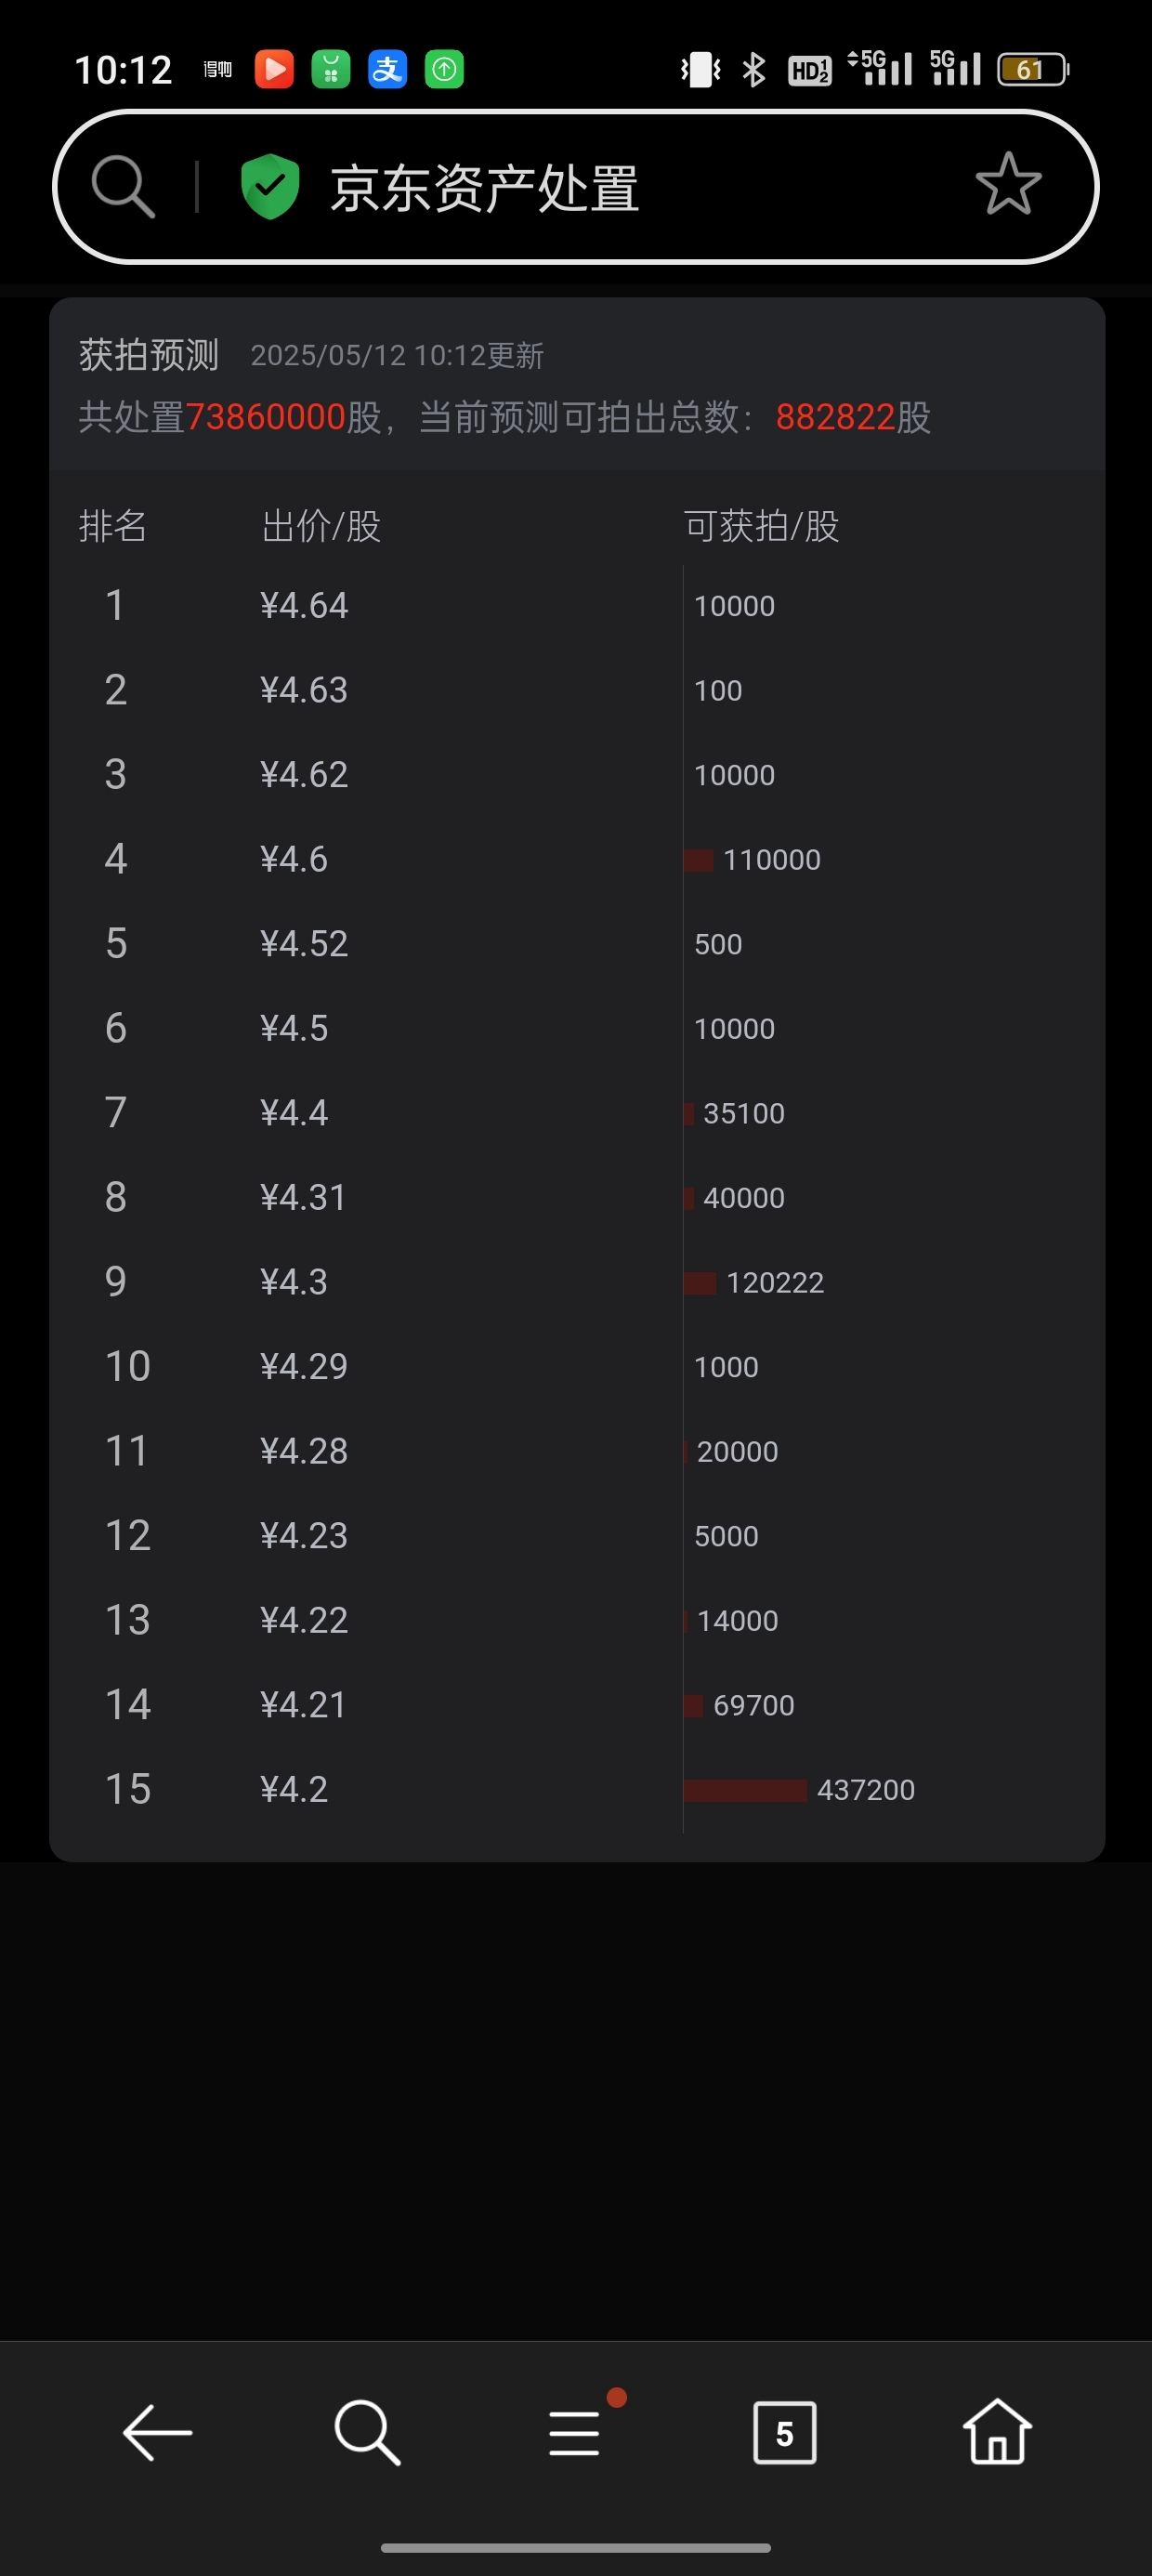
Task: Open the browser menu with red dot
Action: pyautogui.click(x=576, y=2430)
